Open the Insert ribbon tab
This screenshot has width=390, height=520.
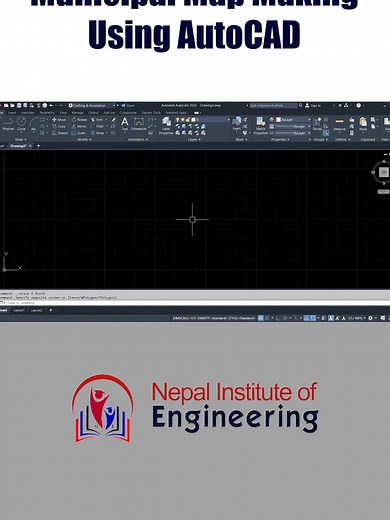[x=12, y=113]
